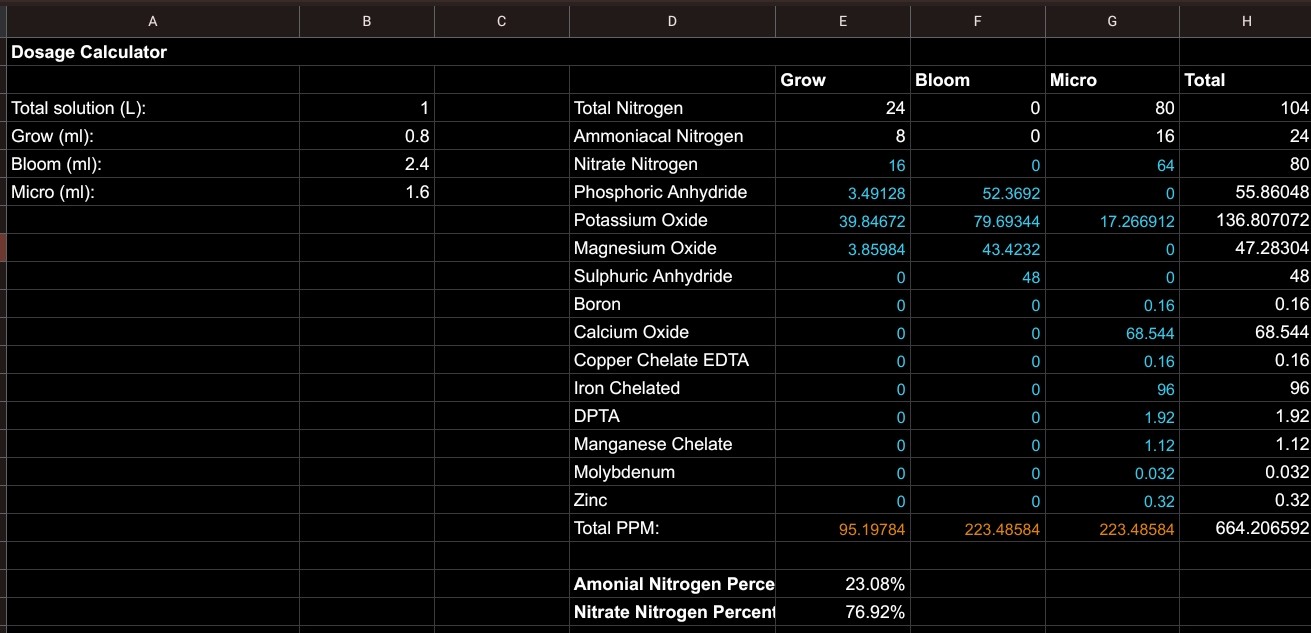This screenshot has height=633, width=1311.
Task: Click the Total PPM sum 664.206592
Action: pyautogui.click(x=1245, y=528)
